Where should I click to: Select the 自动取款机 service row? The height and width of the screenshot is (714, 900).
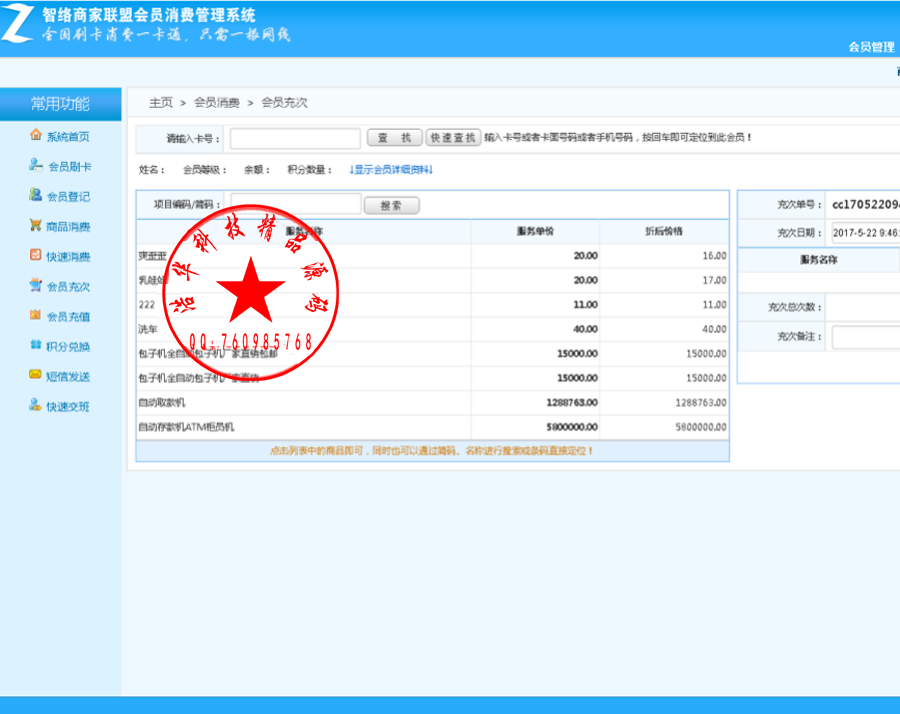433,403
